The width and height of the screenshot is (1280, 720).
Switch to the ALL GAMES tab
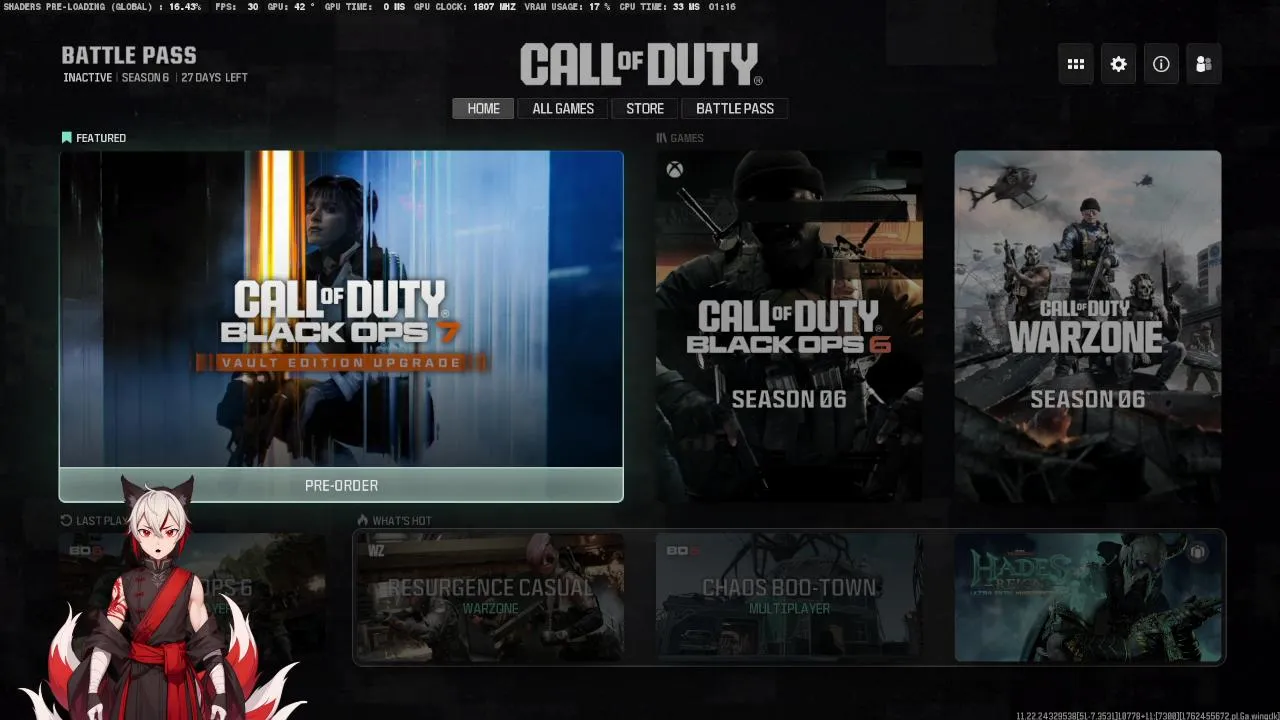coord(563,109)
